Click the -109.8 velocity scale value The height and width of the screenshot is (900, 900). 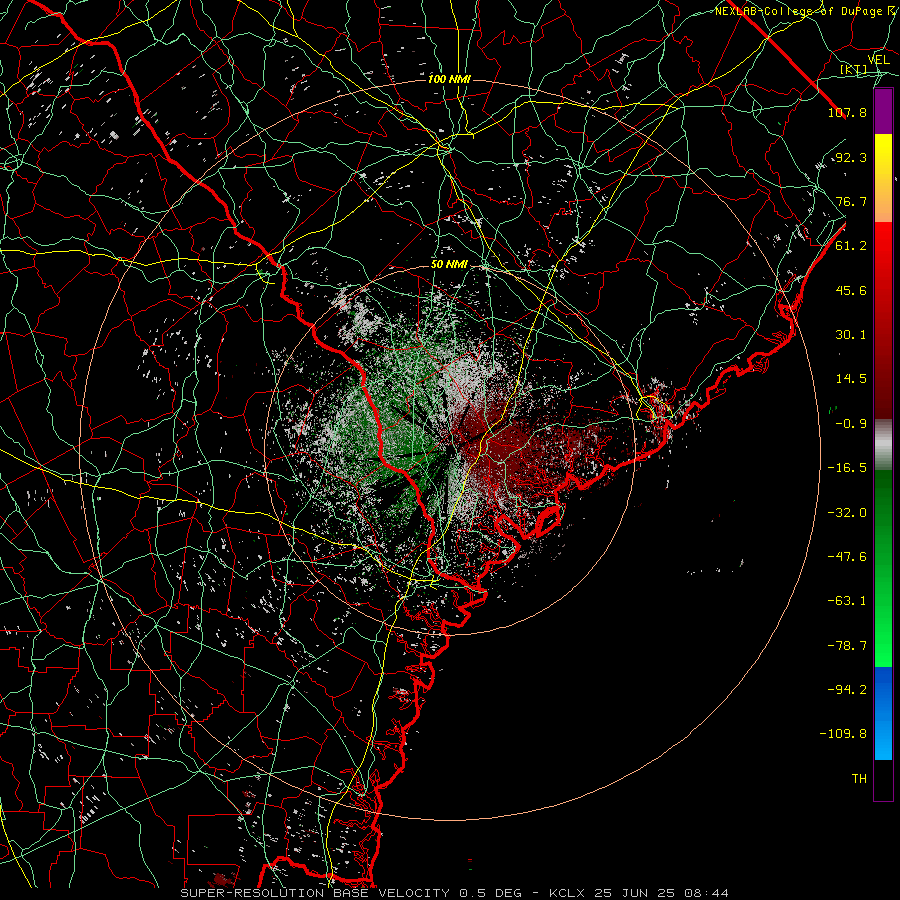pyautogui.click(x=844, y=734)
